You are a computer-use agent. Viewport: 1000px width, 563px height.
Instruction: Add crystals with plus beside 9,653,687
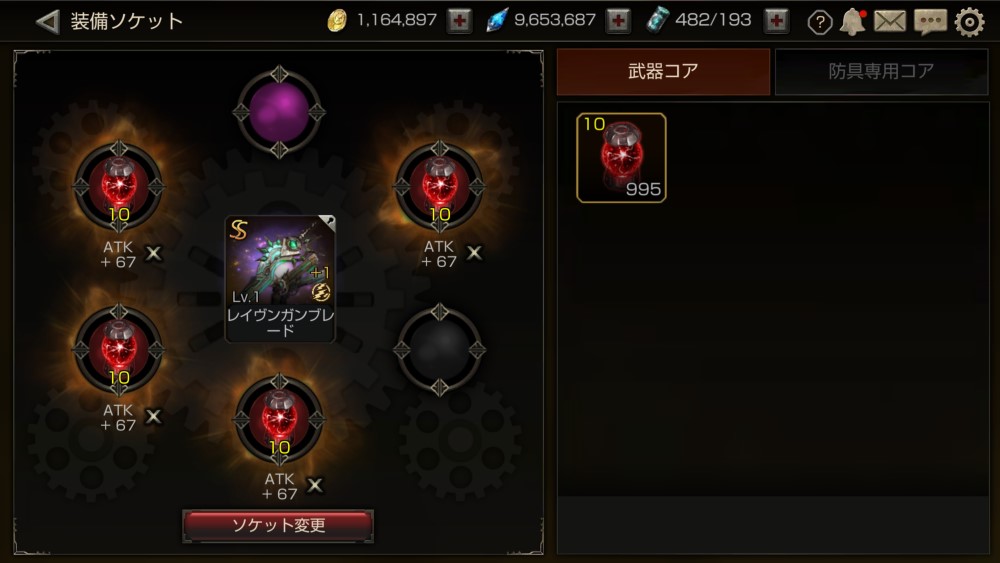(x=617, y=21)
